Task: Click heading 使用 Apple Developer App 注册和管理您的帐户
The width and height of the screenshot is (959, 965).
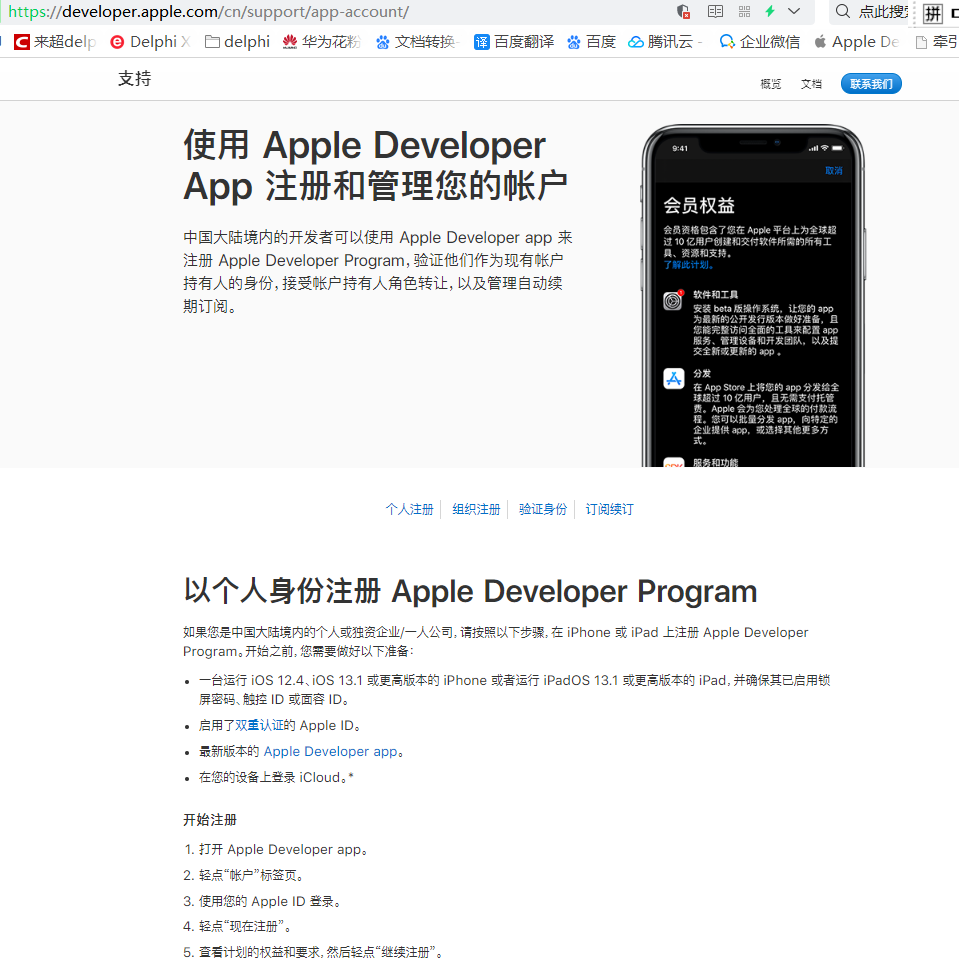Action: (375, 166)
